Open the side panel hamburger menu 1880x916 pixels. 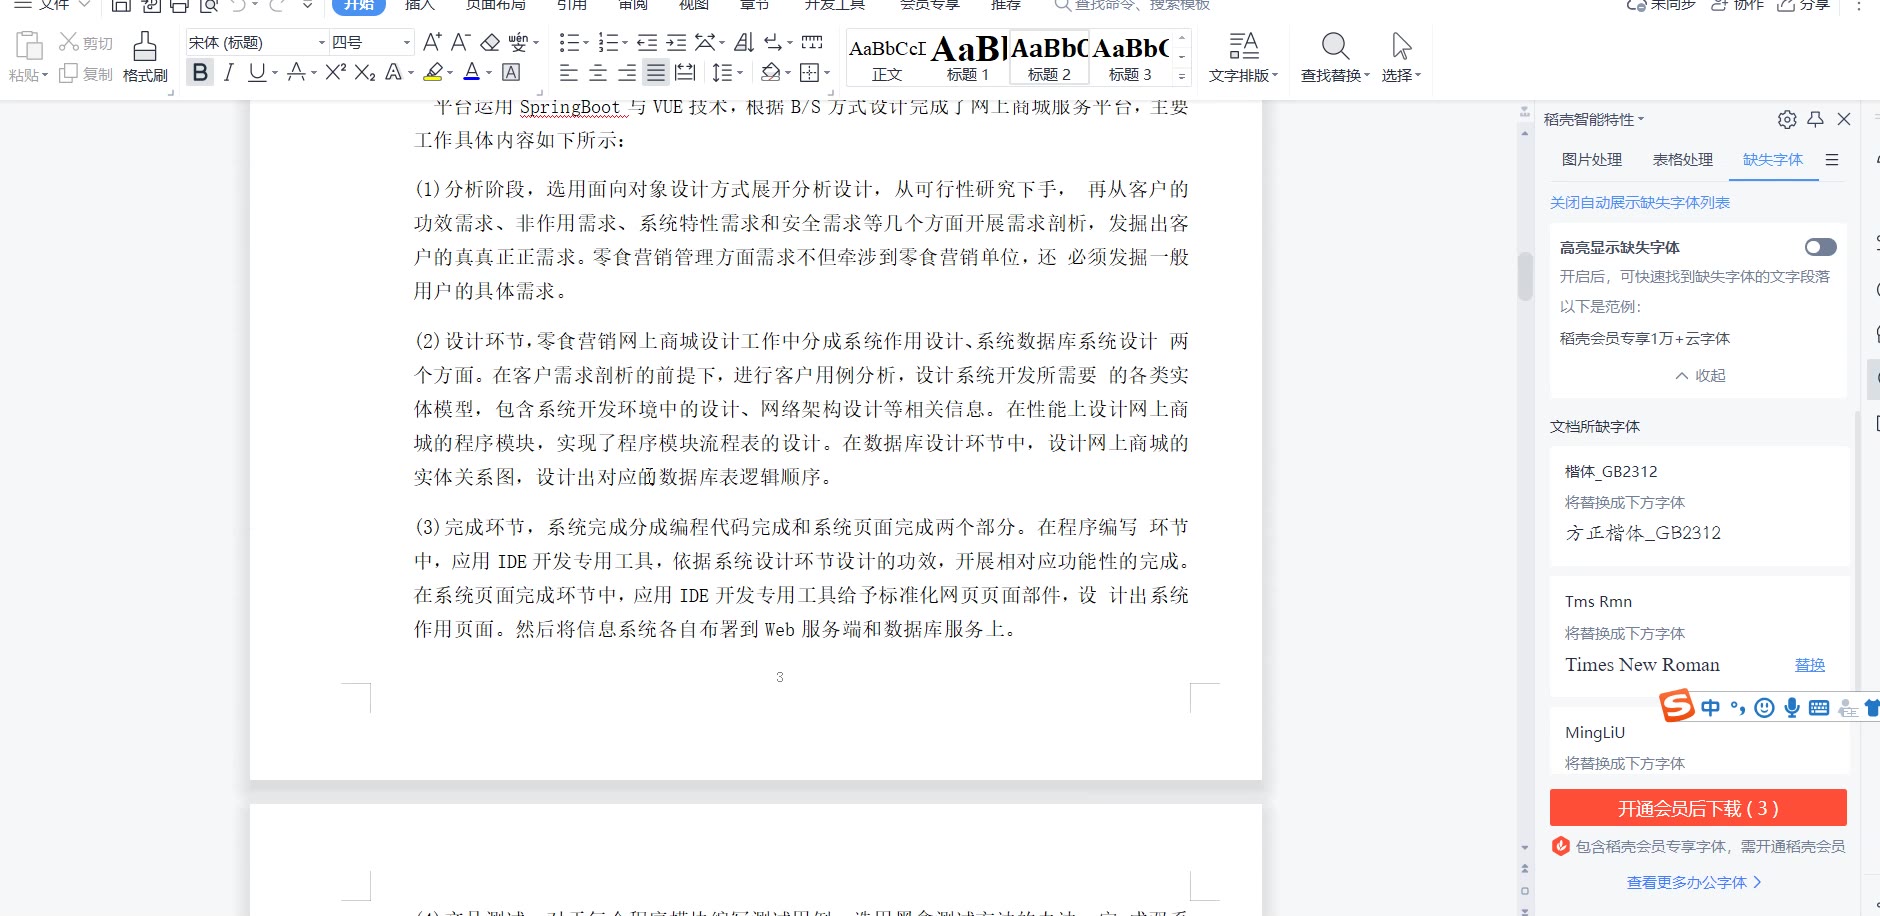(x=1832, y=160)
